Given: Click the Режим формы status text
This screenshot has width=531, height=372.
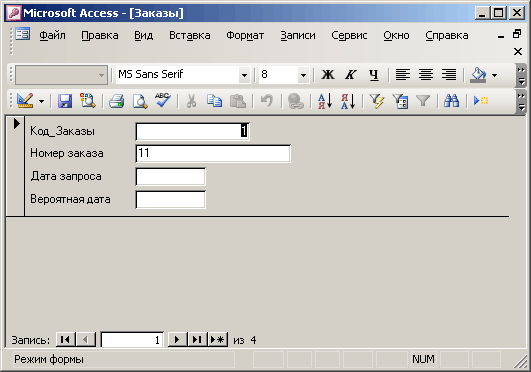Looking at the screenshot, I should coord(49,359).
